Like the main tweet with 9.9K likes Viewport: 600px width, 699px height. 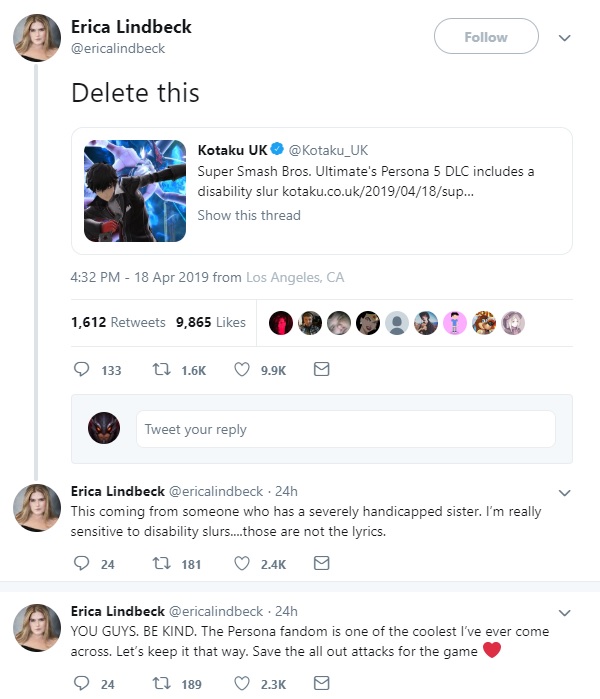tap(242, 370)
